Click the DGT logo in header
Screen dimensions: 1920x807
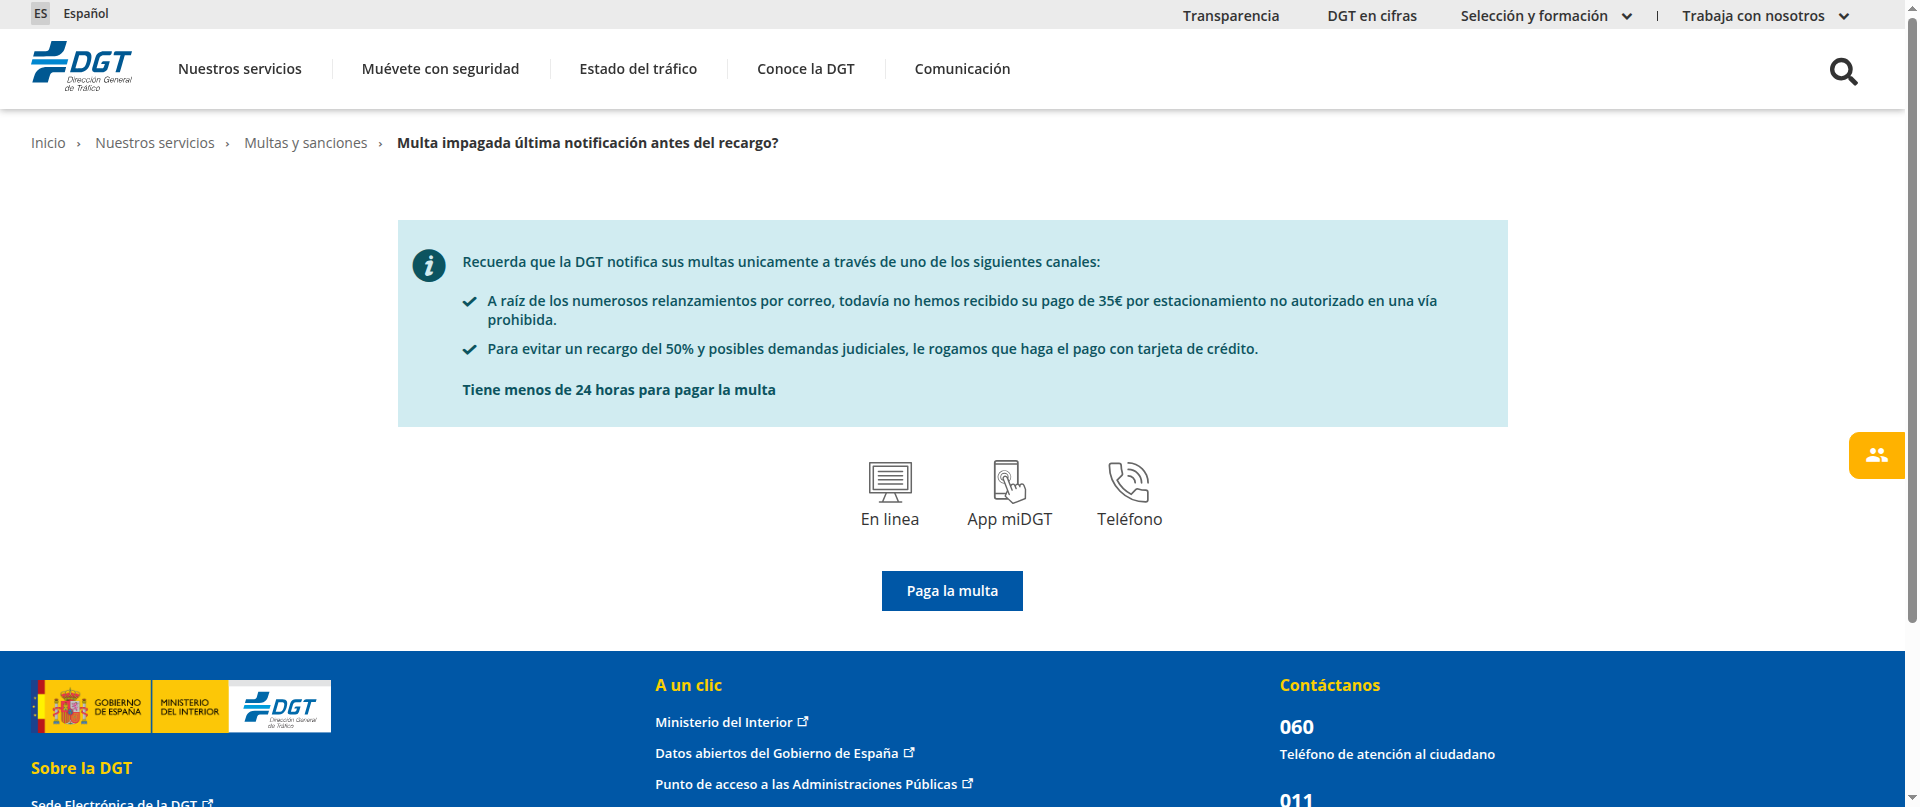pos(82,67)
